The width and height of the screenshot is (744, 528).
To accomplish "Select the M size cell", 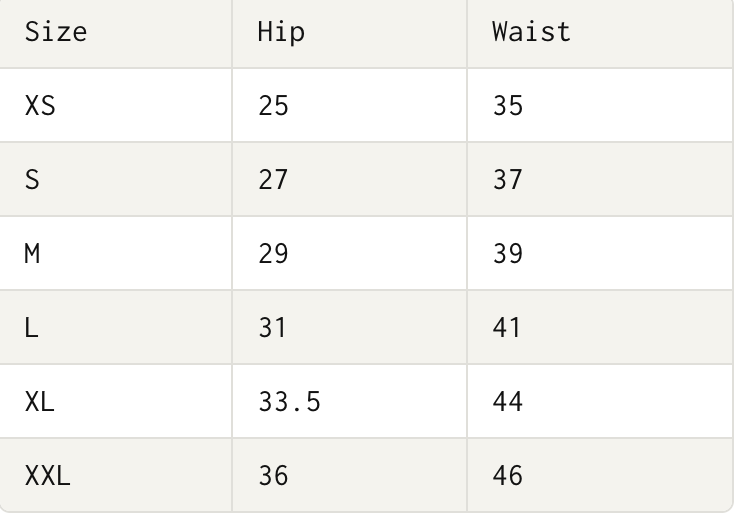I will pyautogui.click(x=32, y=253).
